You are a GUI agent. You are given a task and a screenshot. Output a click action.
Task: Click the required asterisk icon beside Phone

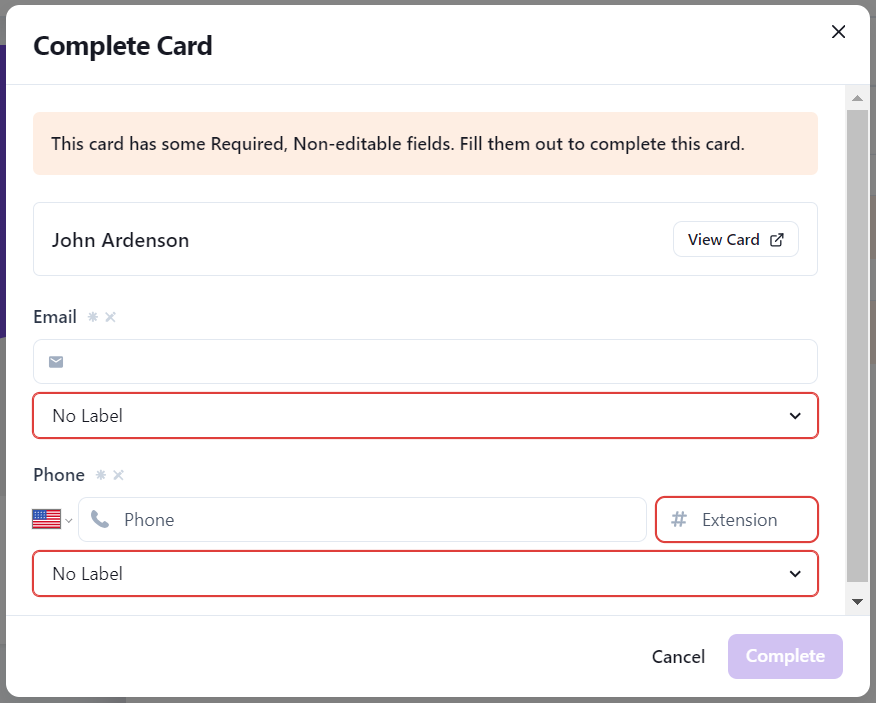pyautogui.click(x=101, y=475)
